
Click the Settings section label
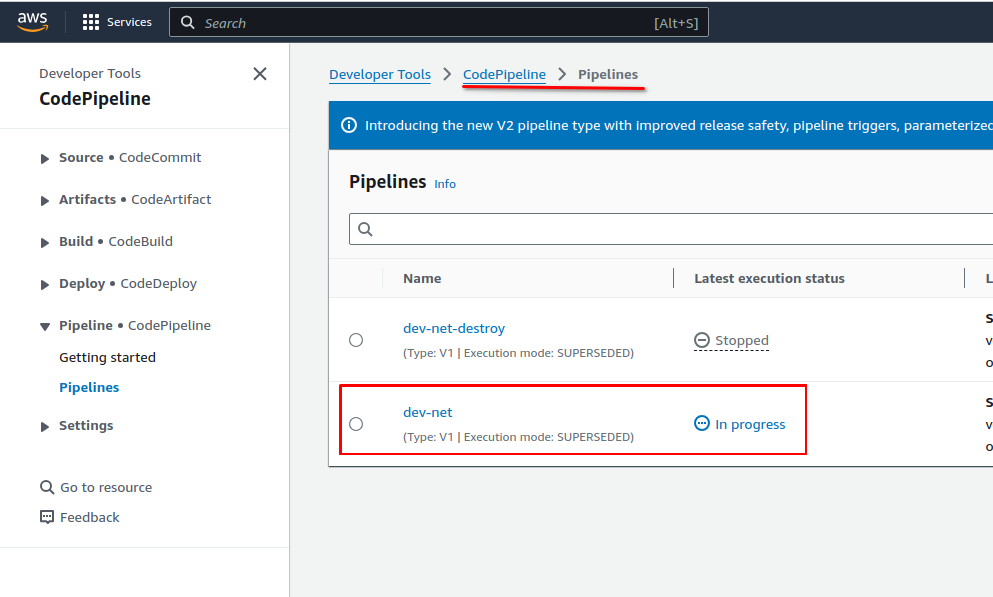[86, 425]
